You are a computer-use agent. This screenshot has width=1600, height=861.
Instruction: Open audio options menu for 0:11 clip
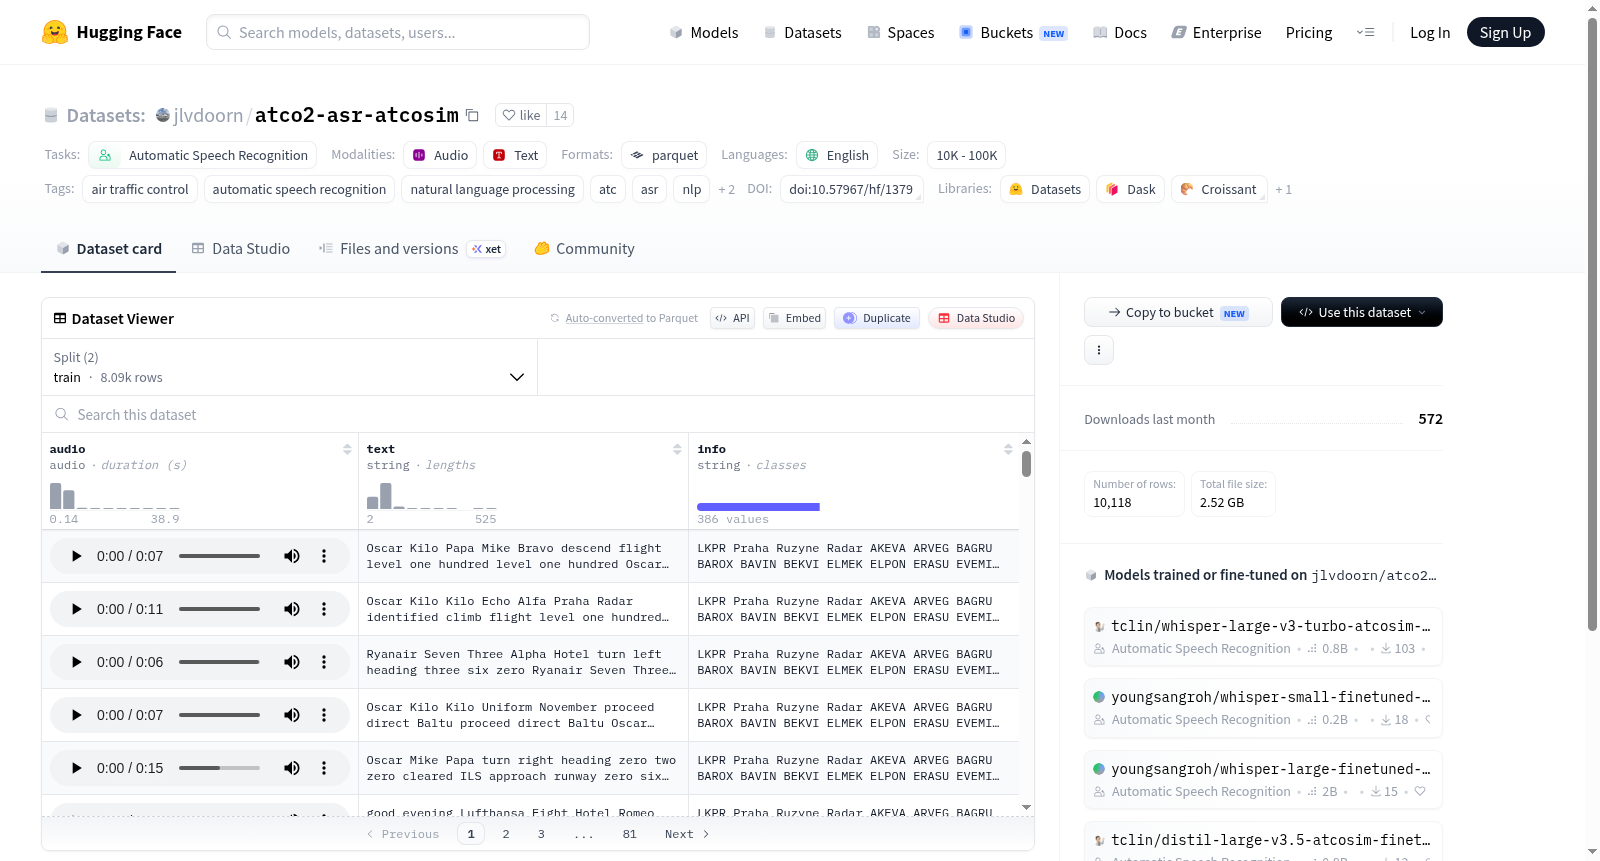[324, 609]
